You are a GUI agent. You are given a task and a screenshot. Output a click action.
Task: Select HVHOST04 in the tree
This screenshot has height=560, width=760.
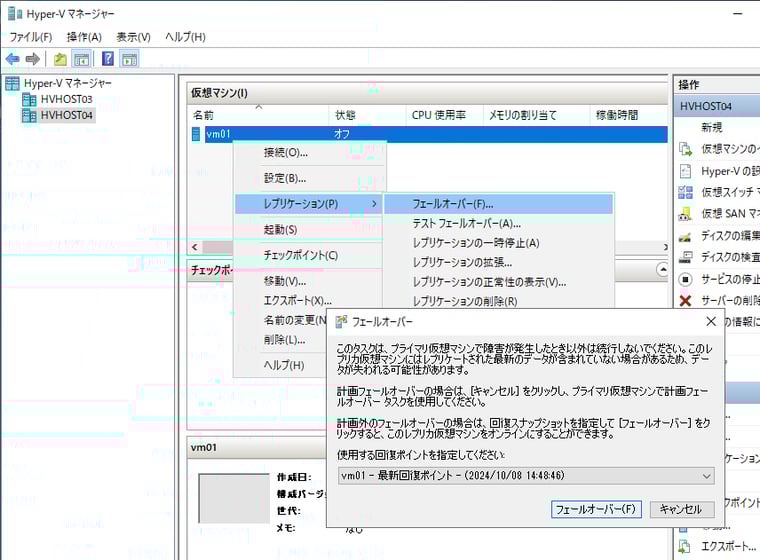[x=66, y=115]
